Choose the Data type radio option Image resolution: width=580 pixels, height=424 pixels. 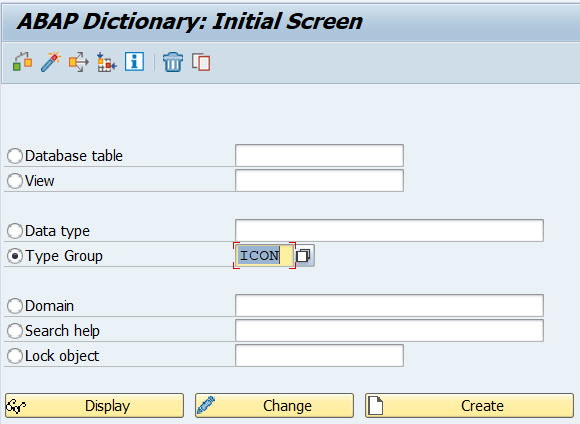click(15, 231)
